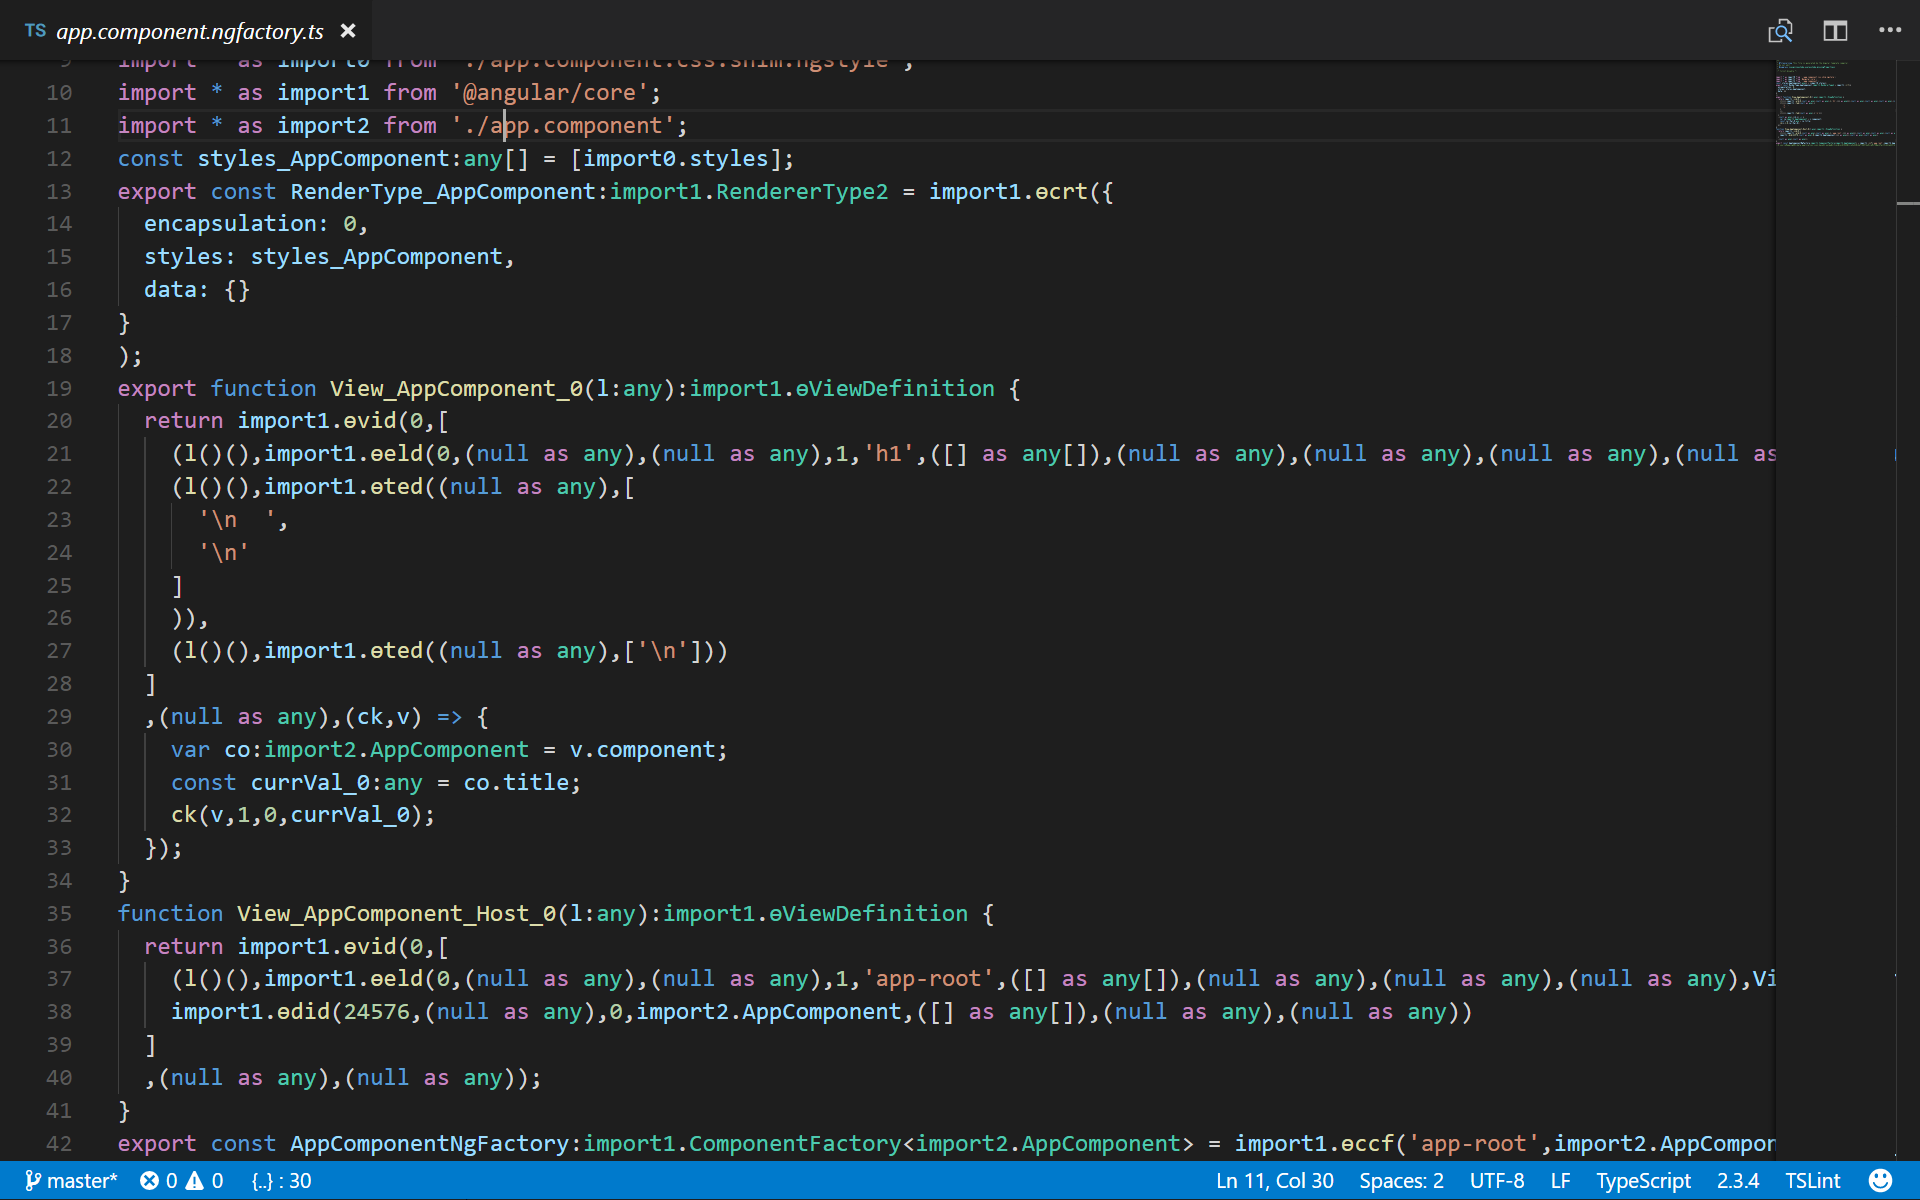Click the TypeScript version 2.3.4
Image resolution: width=1920 pixels, height=1200 pixels.
pyautogui.click(x=1738, y=1181)
